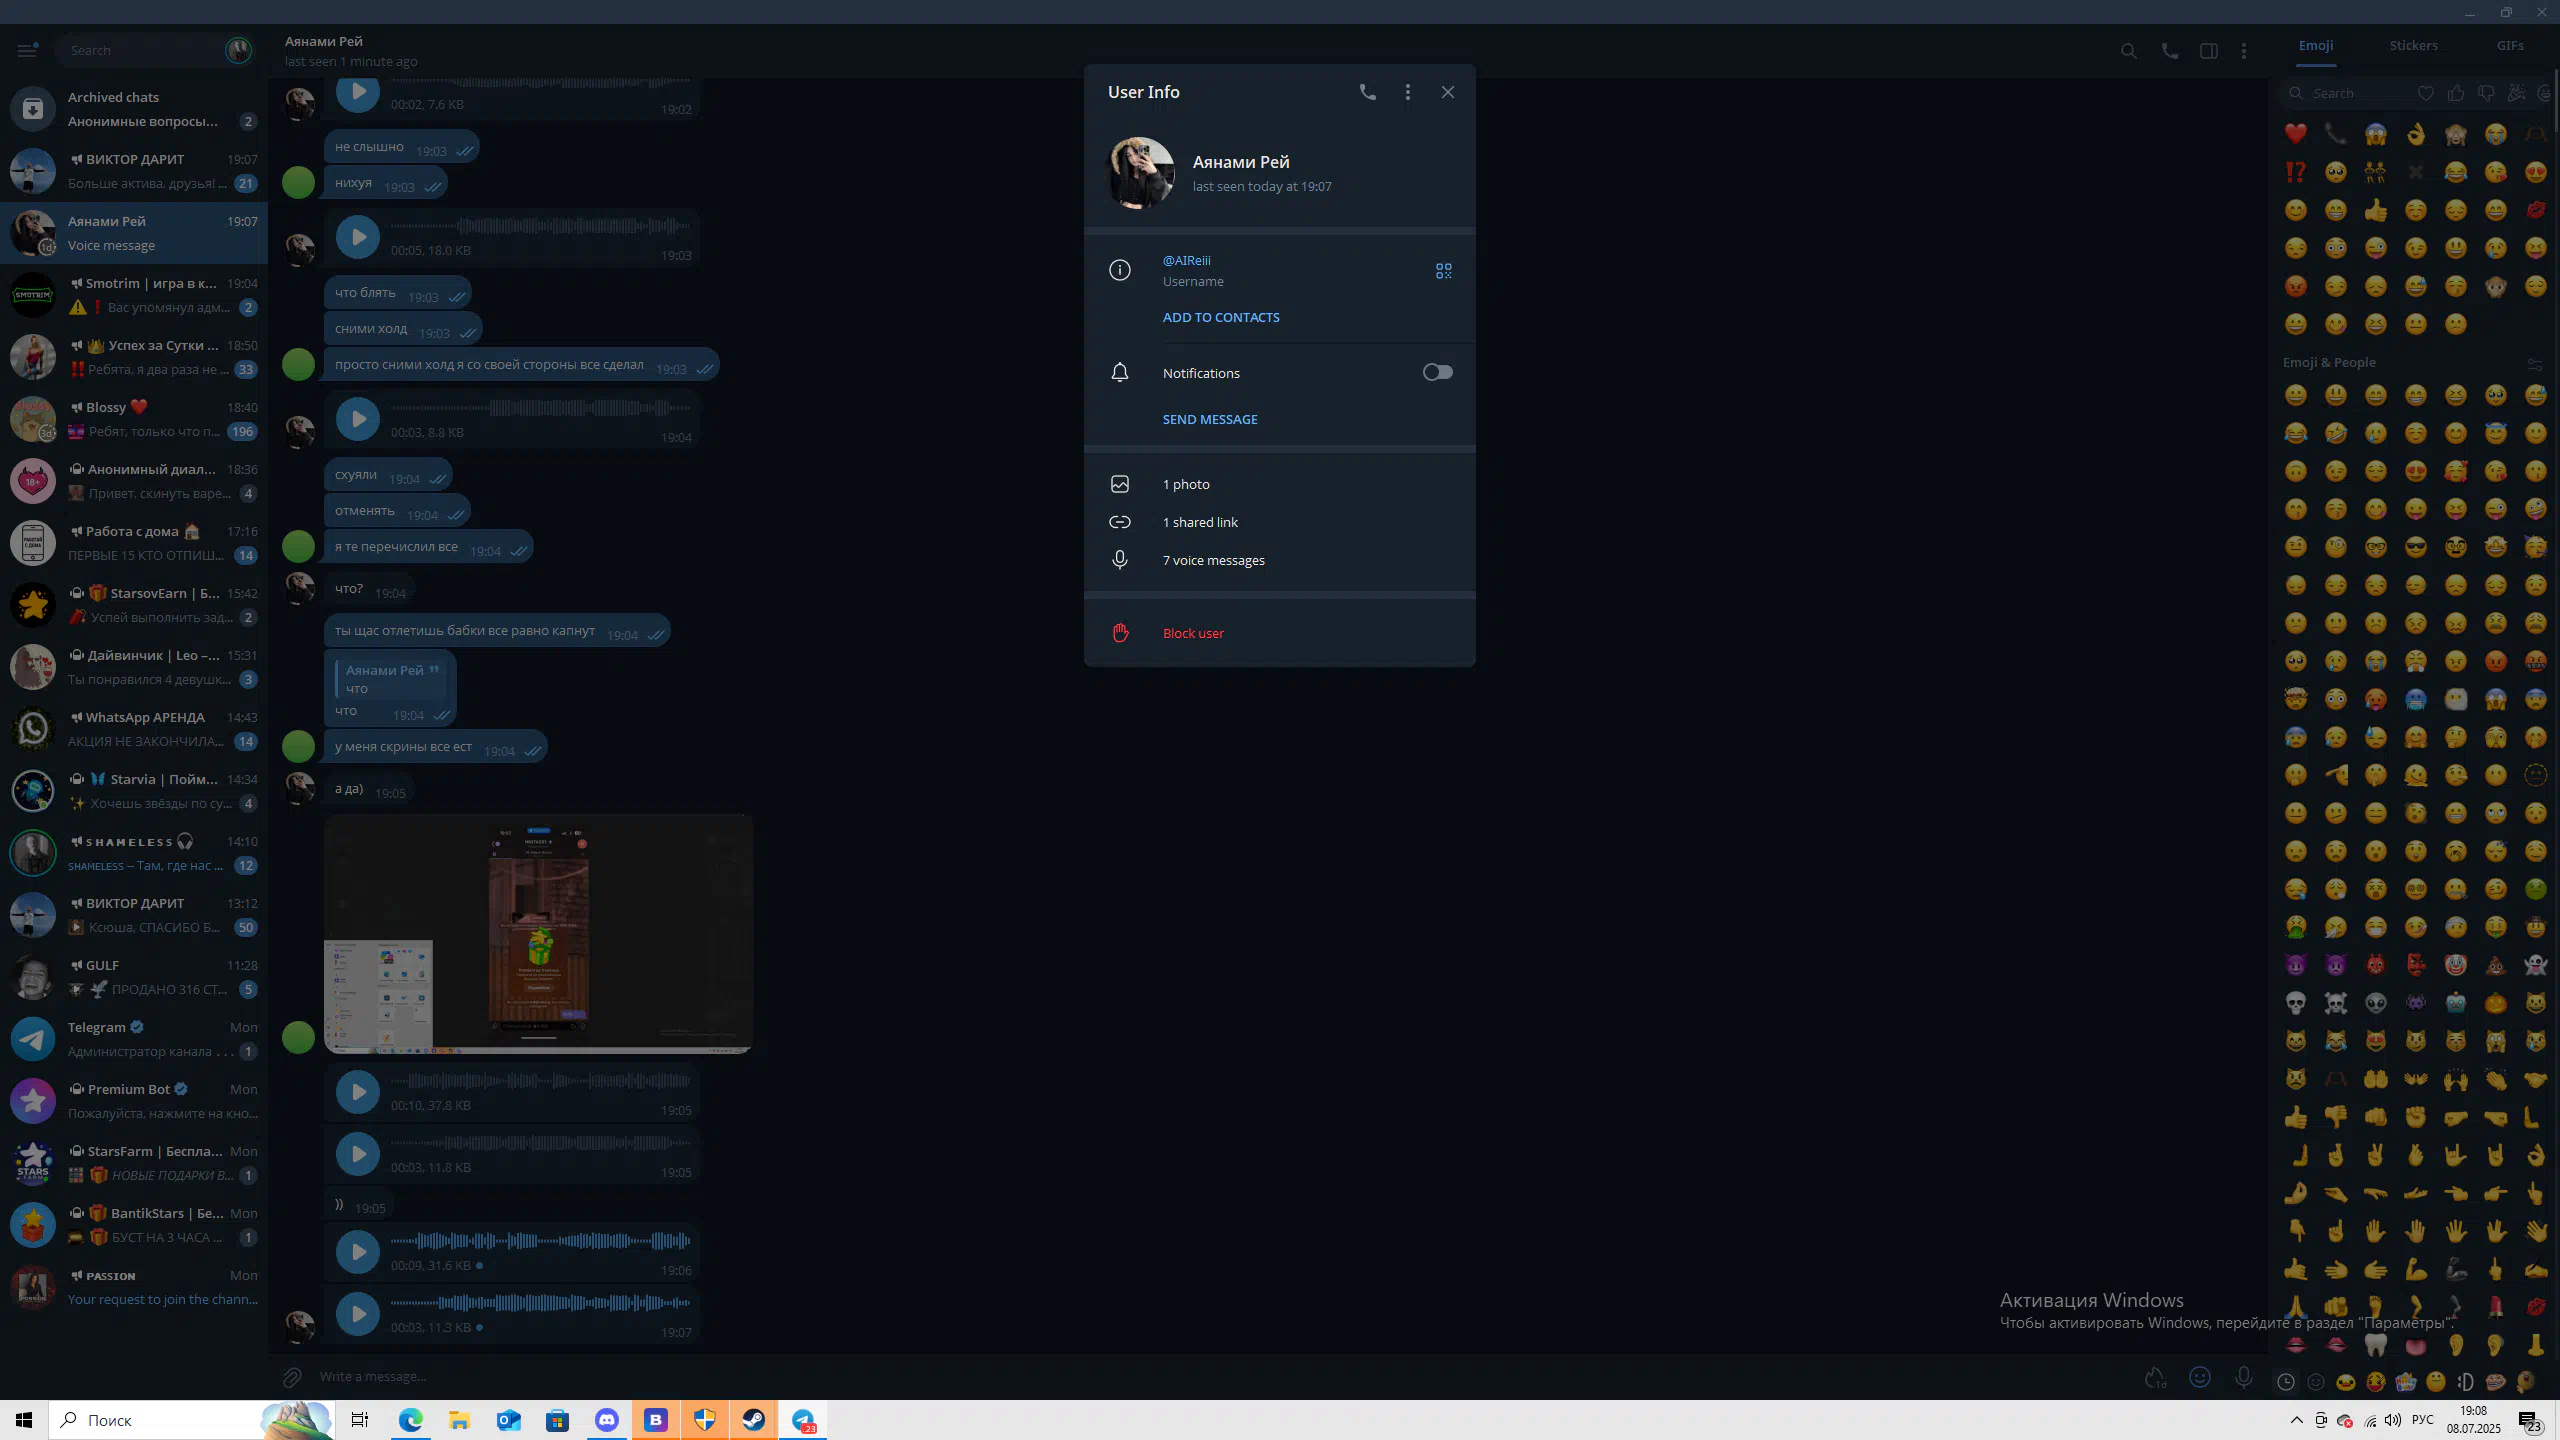This screenshot has width=2560, height=1440.
Task: Open Discord from the Windows taskbar
Action: click(x=606, y=1420)
